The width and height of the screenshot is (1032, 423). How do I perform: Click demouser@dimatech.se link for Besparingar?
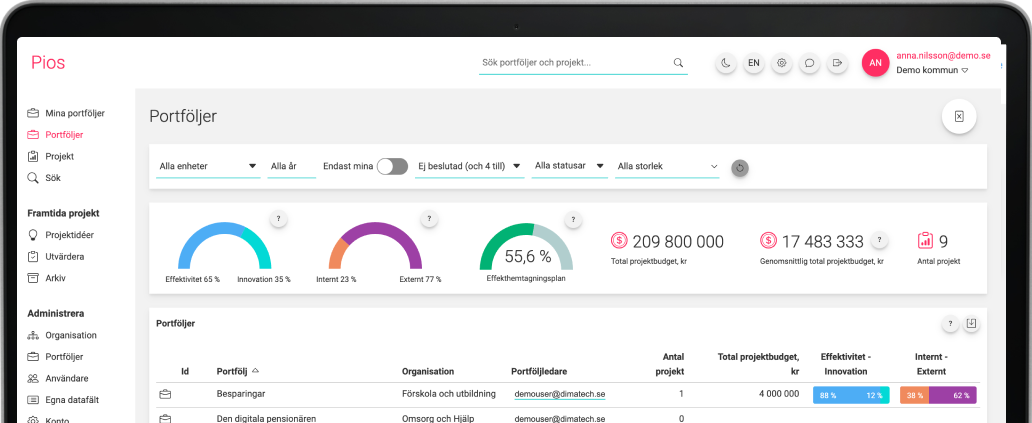[x=560, y=394]
